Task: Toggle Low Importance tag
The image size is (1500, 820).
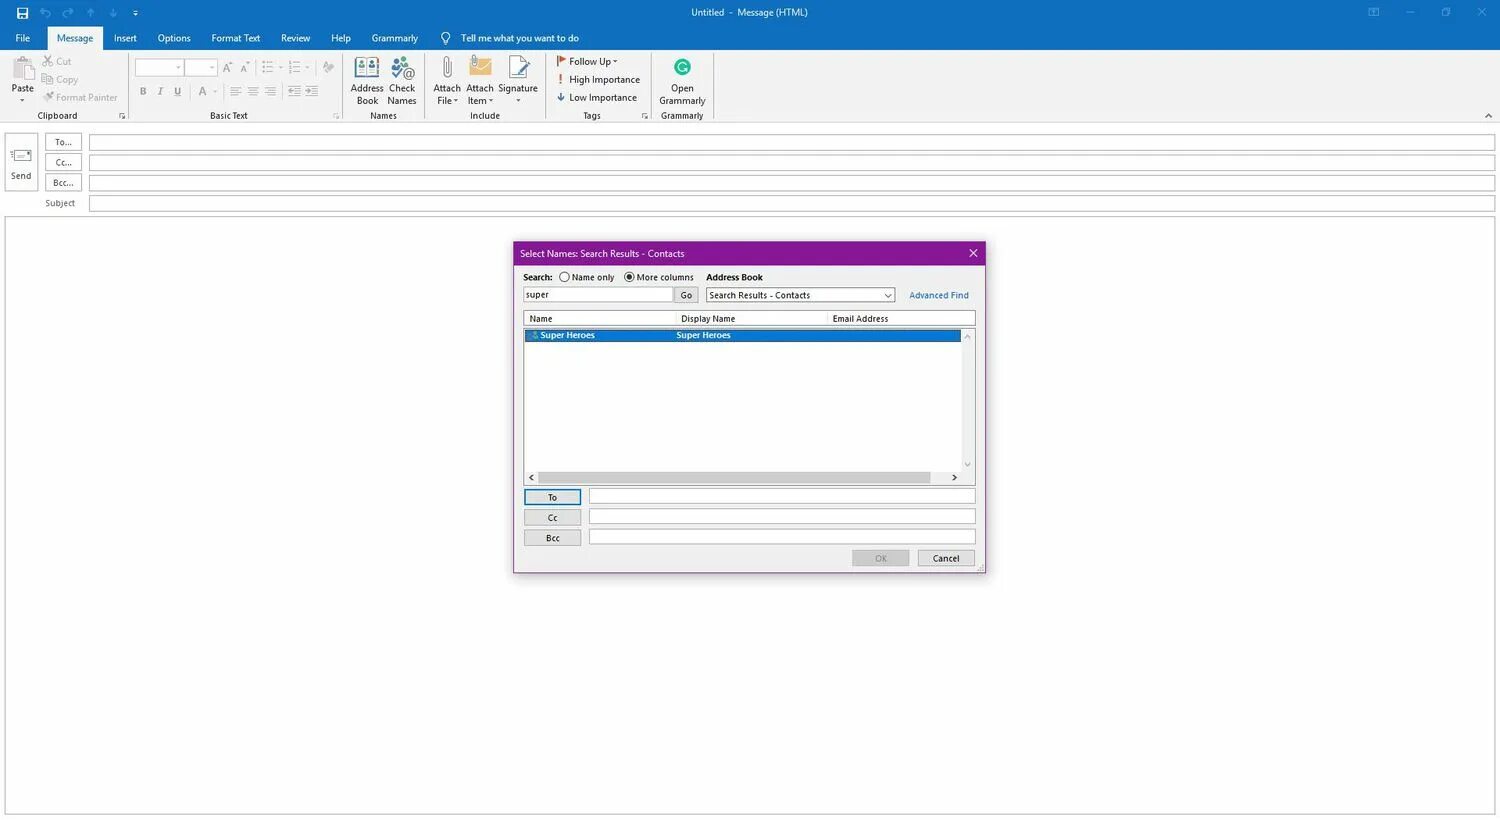Action: (x=597, y=97)
